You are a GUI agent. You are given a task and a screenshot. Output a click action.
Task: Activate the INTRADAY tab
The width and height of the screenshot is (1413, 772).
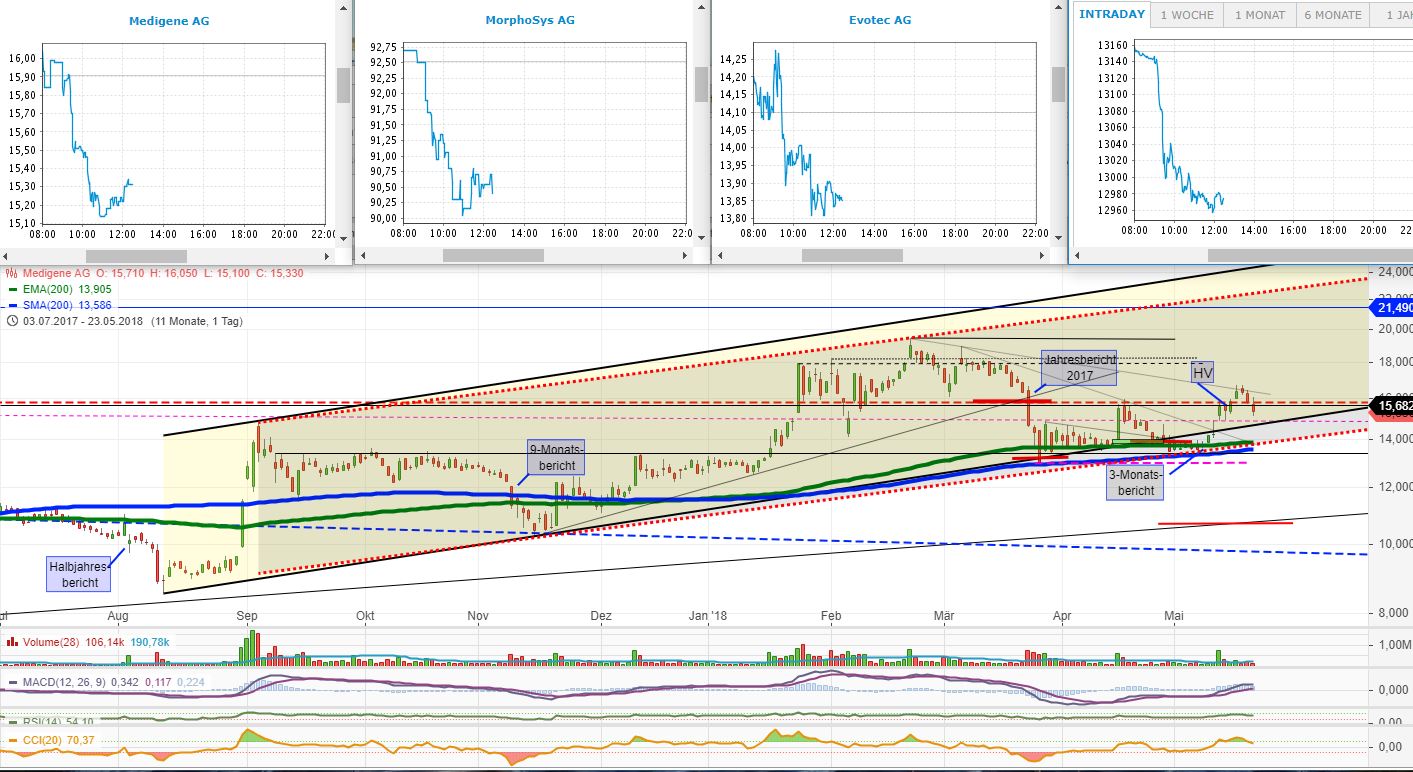pos(1111,14)
